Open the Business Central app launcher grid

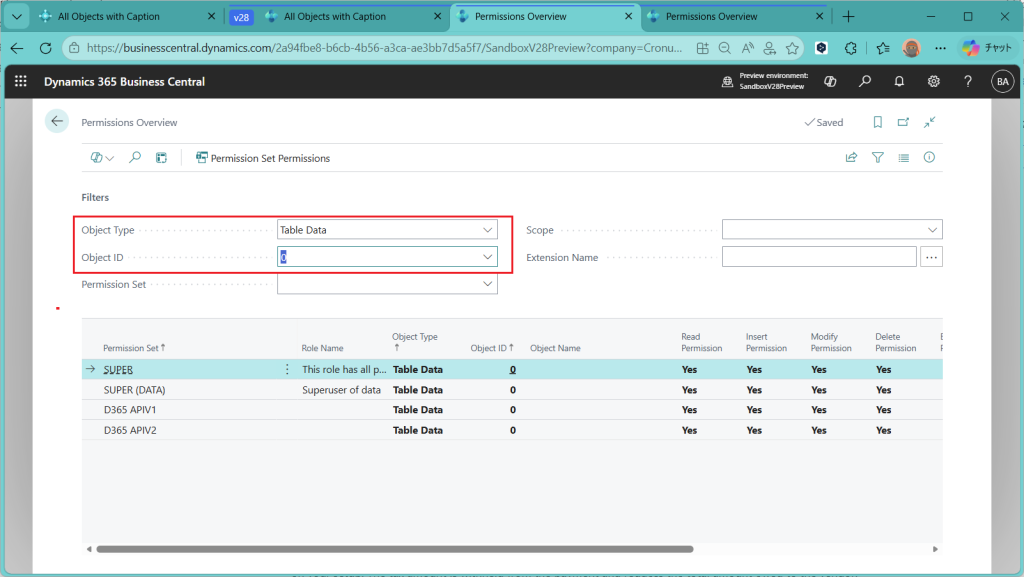[x=21, y=81]
